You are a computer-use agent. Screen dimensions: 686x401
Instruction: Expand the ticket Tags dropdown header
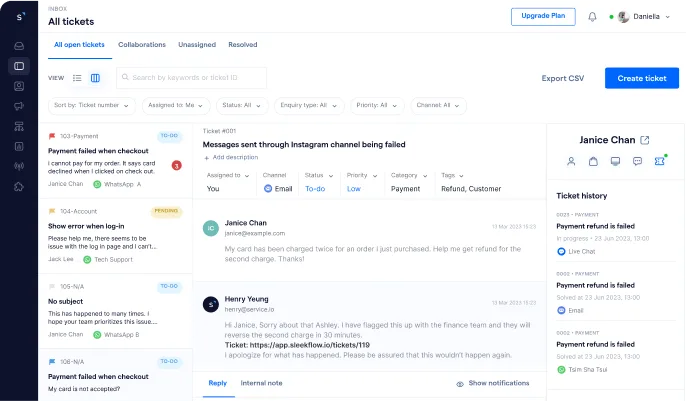[x=452, y=175]
